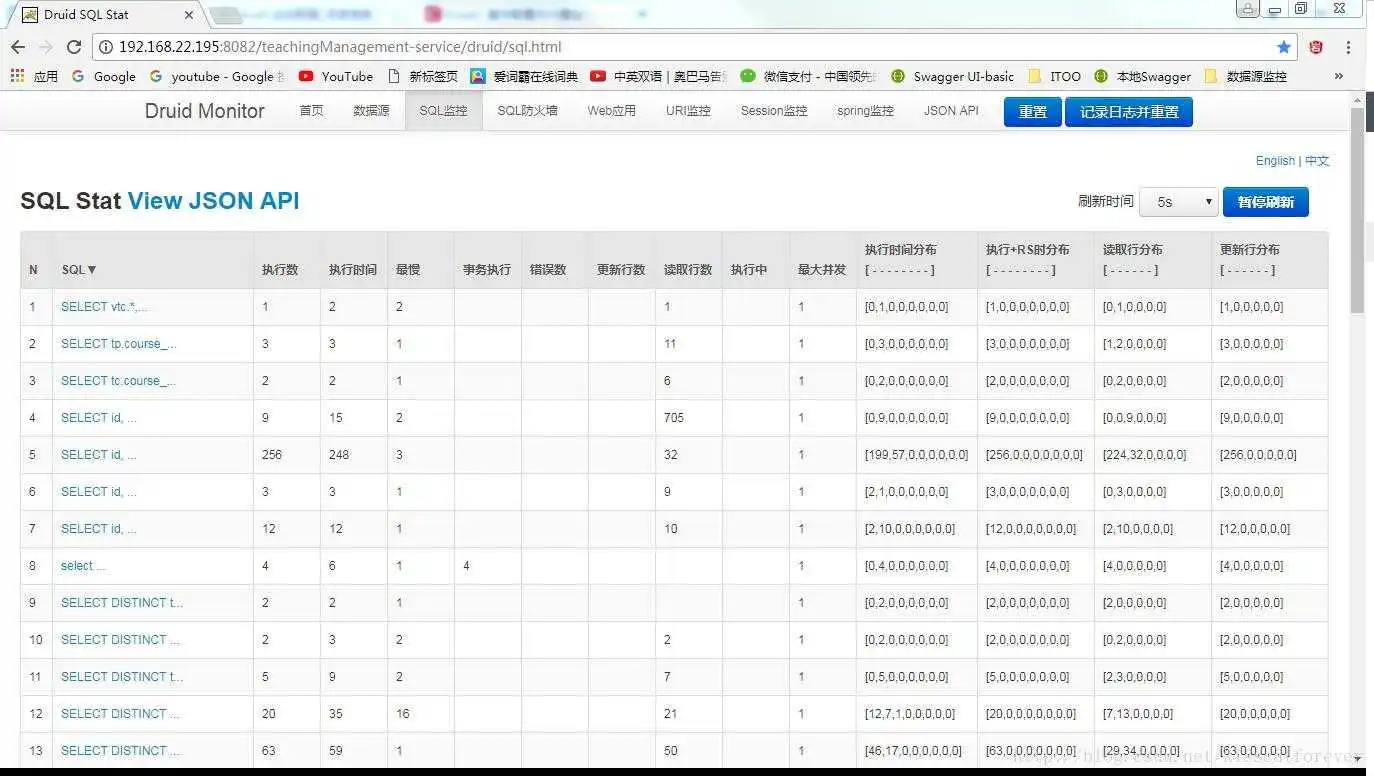
Task: Switch language to 中文
Action: pos(1316,160)
